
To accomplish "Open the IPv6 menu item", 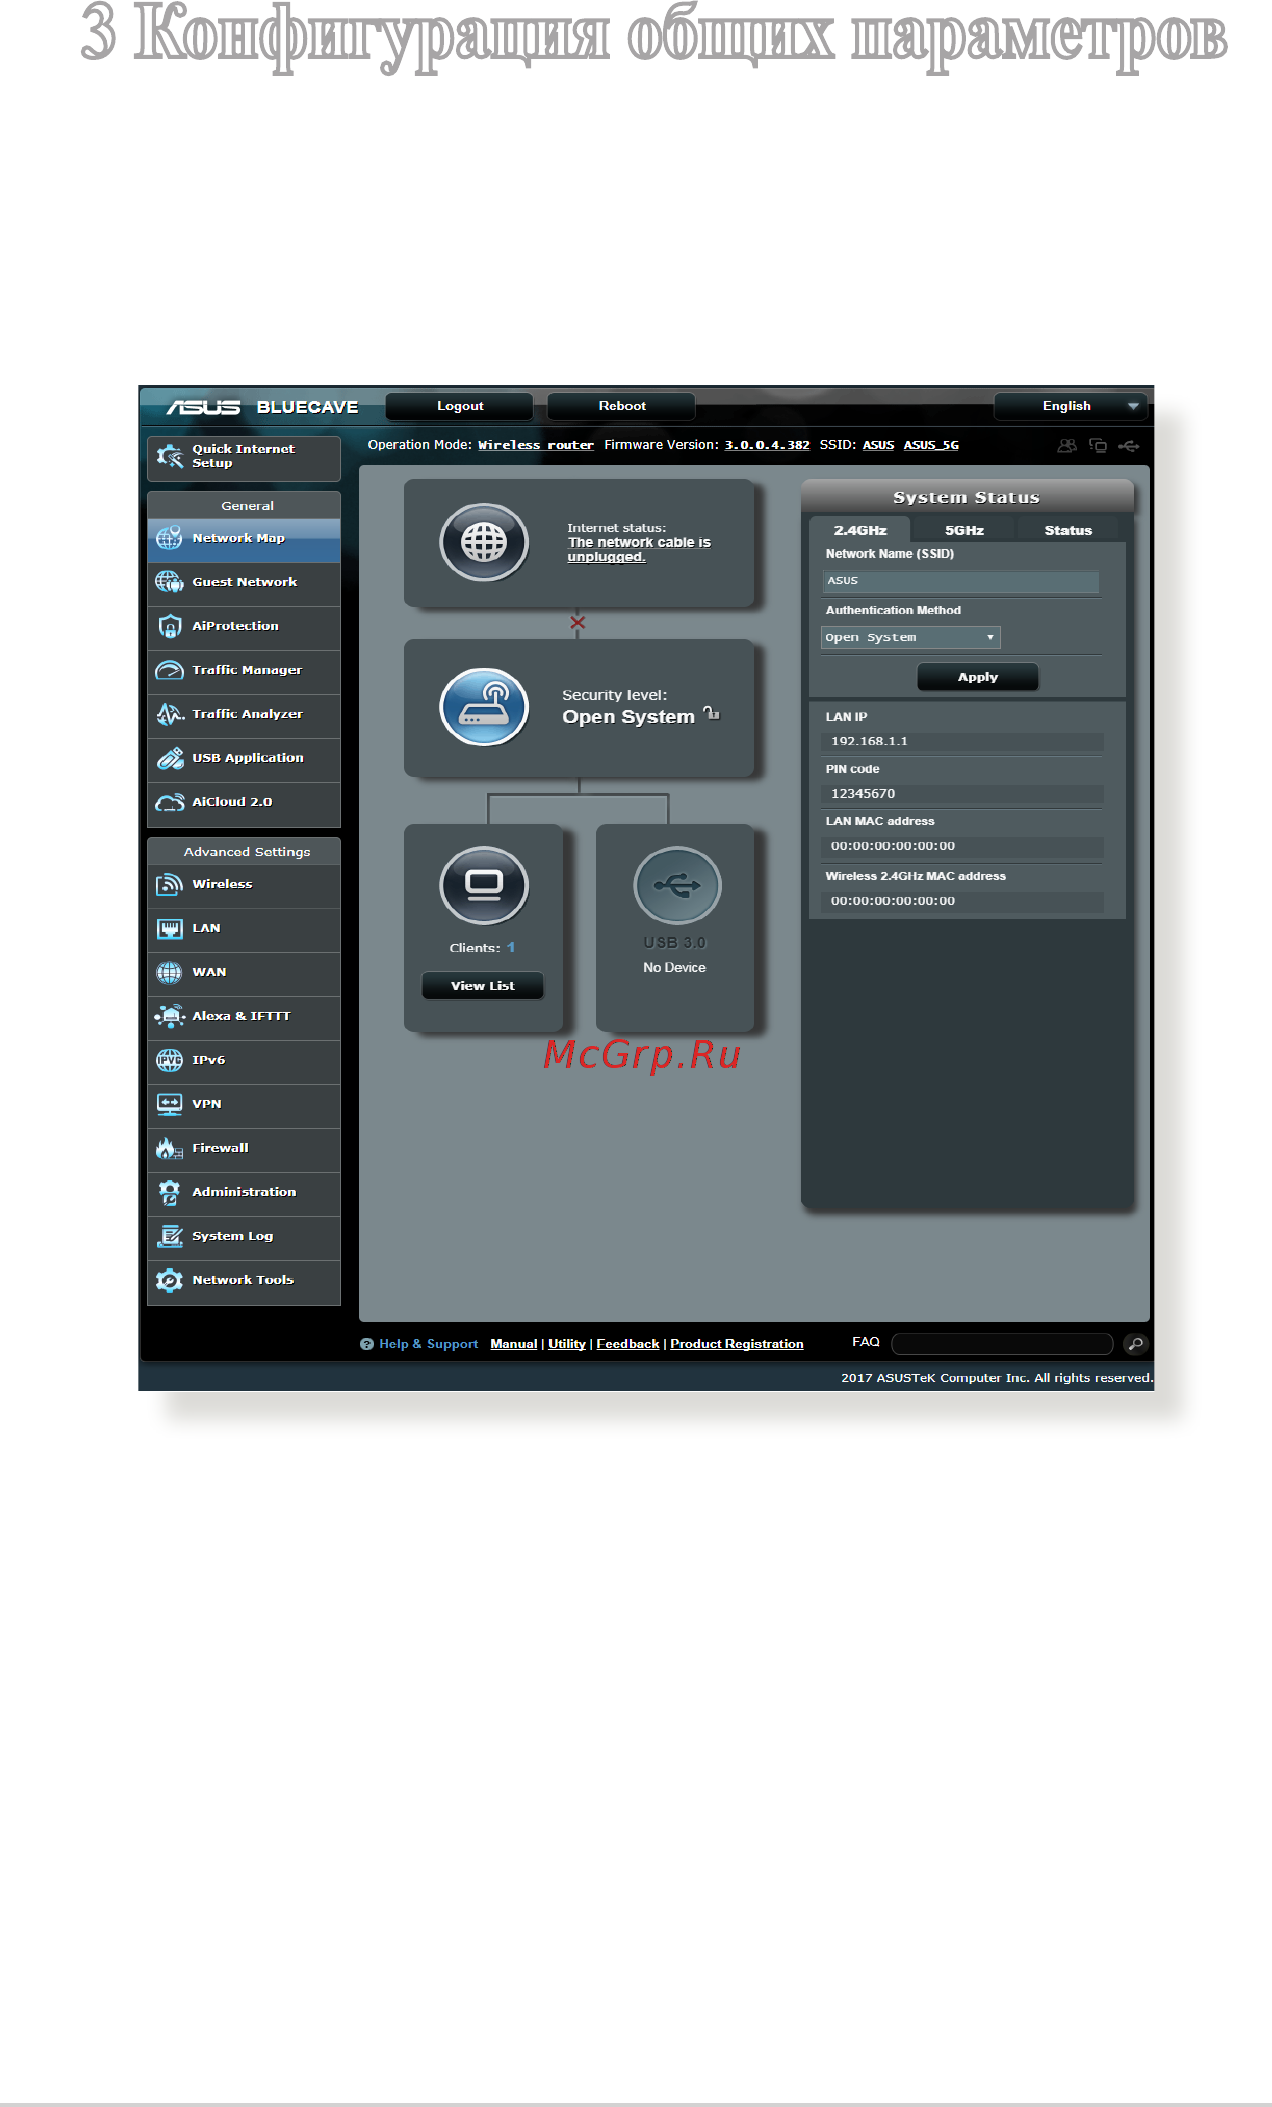I will pyautogui.click(x=244, y=1060).
